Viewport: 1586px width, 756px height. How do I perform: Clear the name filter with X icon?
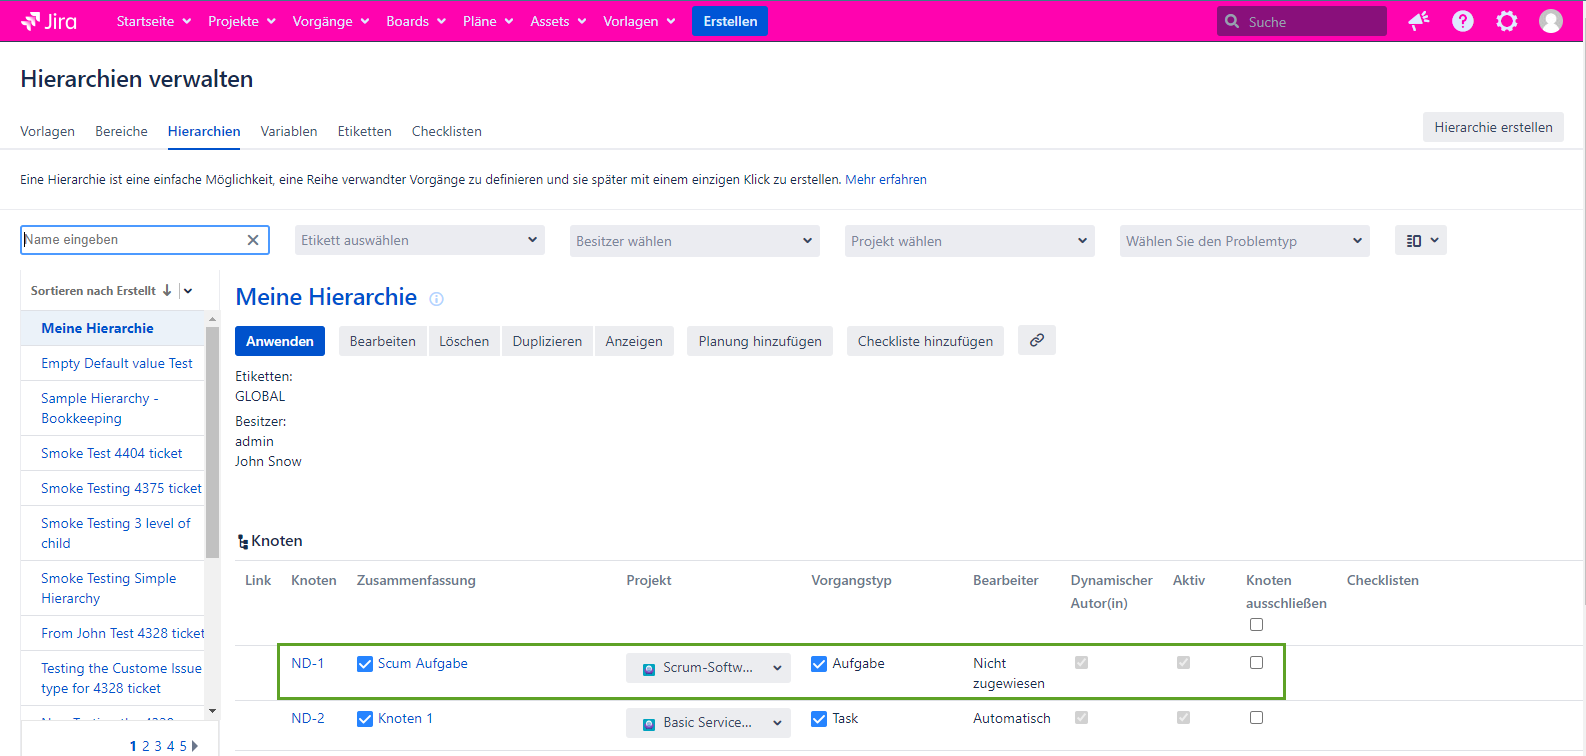pos(253,240)
